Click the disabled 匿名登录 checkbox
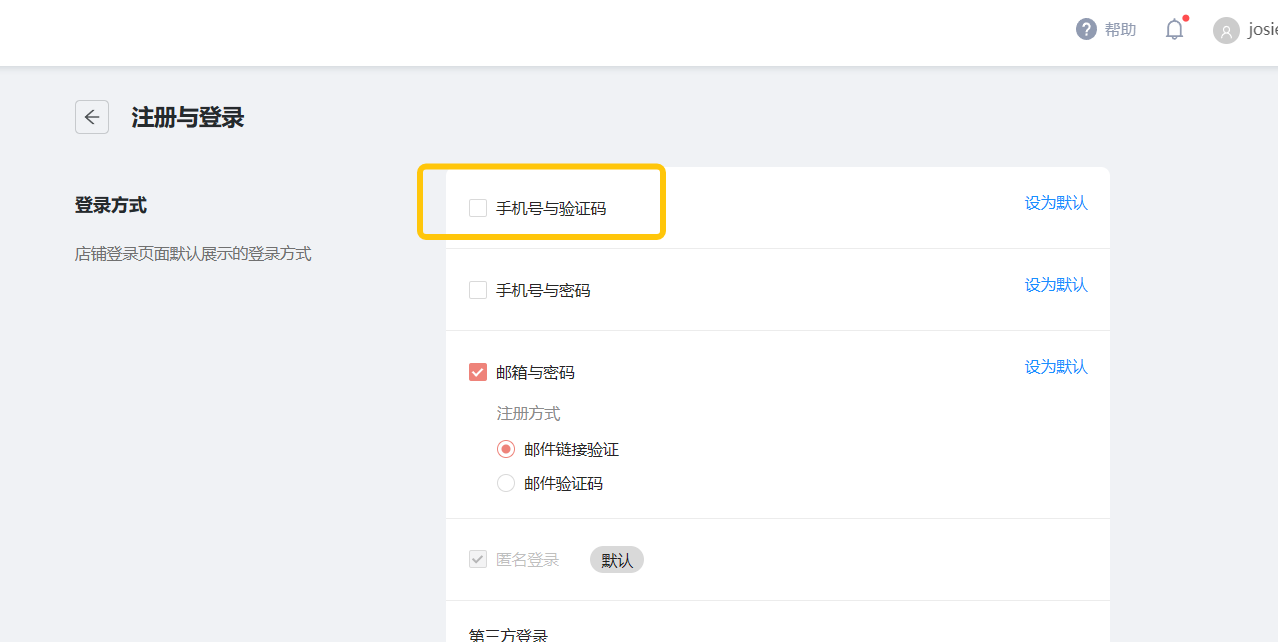The width and height of the screenshot is (1278, 642). [x=478, y=559]
